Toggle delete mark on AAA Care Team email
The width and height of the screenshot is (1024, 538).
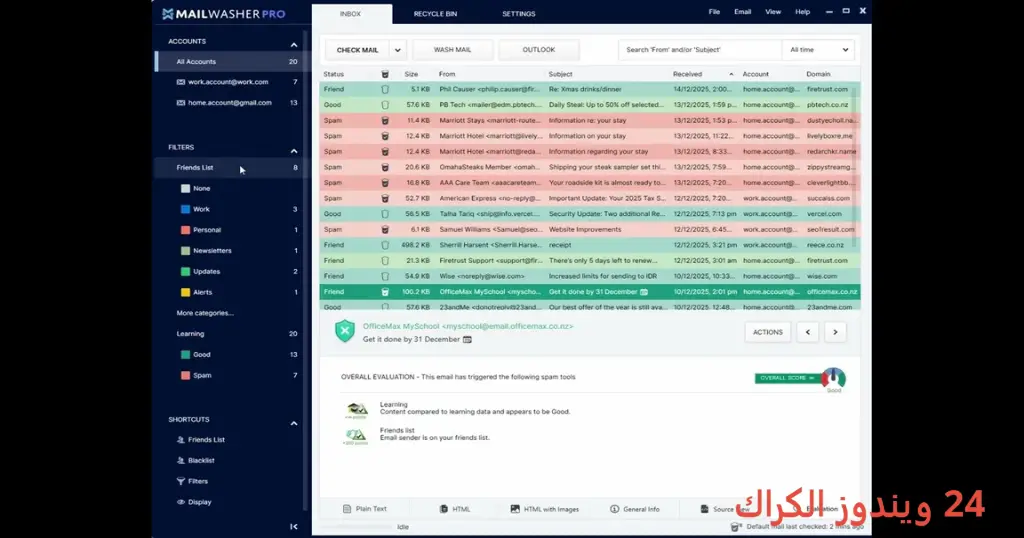pyautogui.click(x=385, y=183)
